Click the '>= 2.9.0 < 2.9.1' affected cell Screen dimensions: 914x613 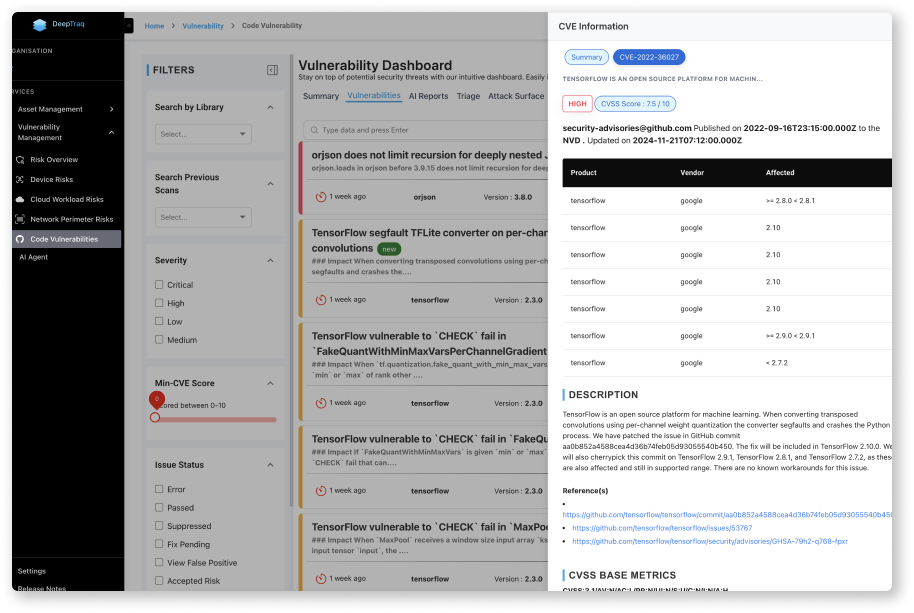tap(790, 336)
